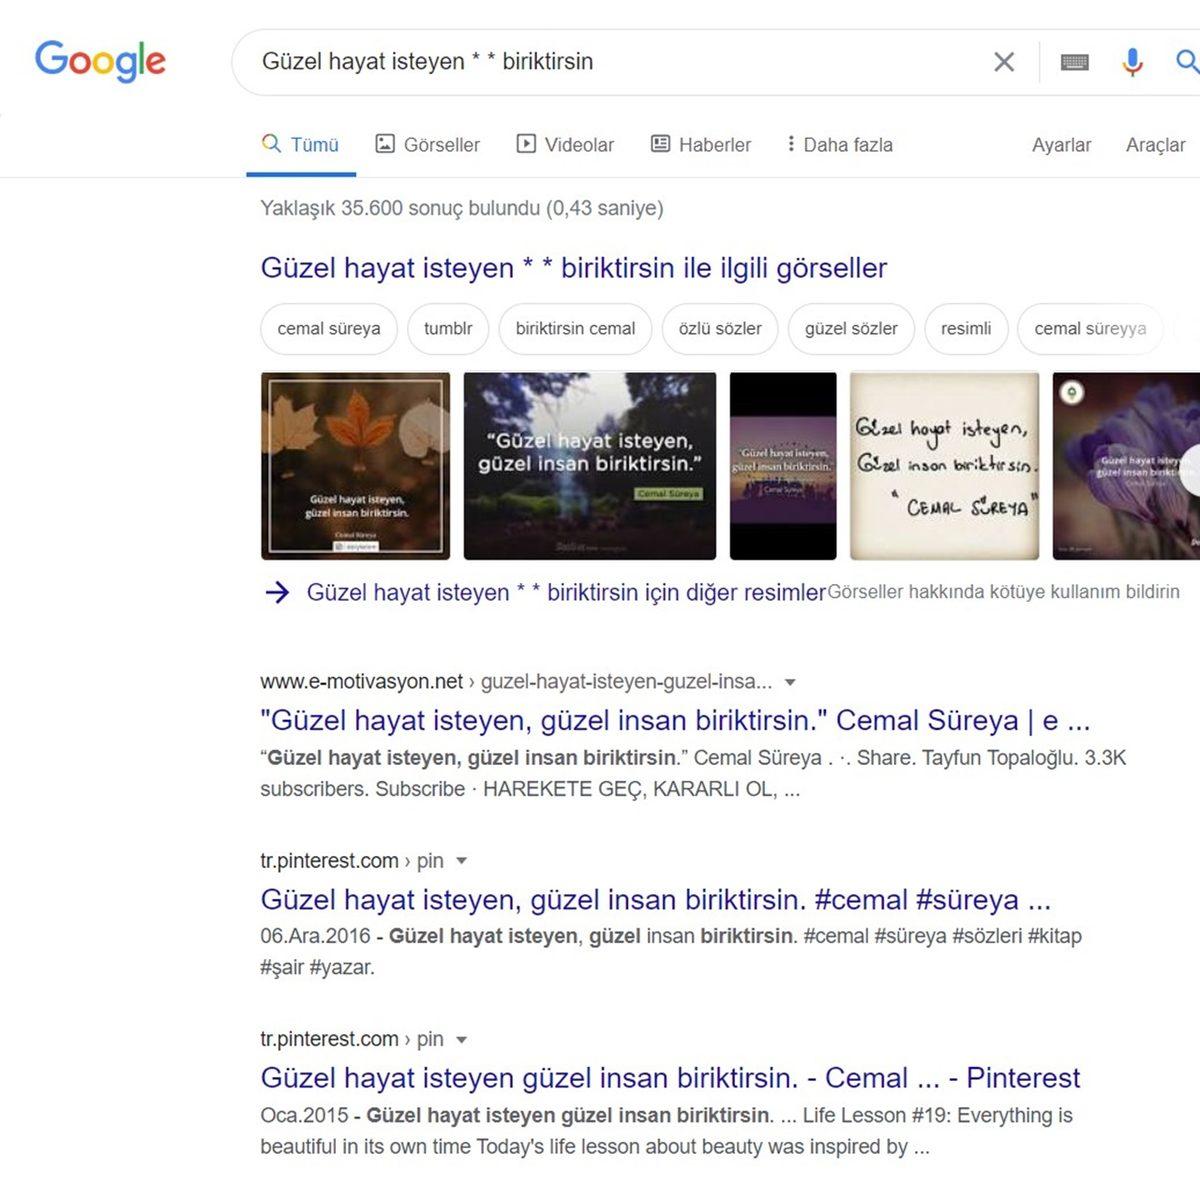
Task: Click the arrow icon for diğer resimler
Action: point(275,593)
